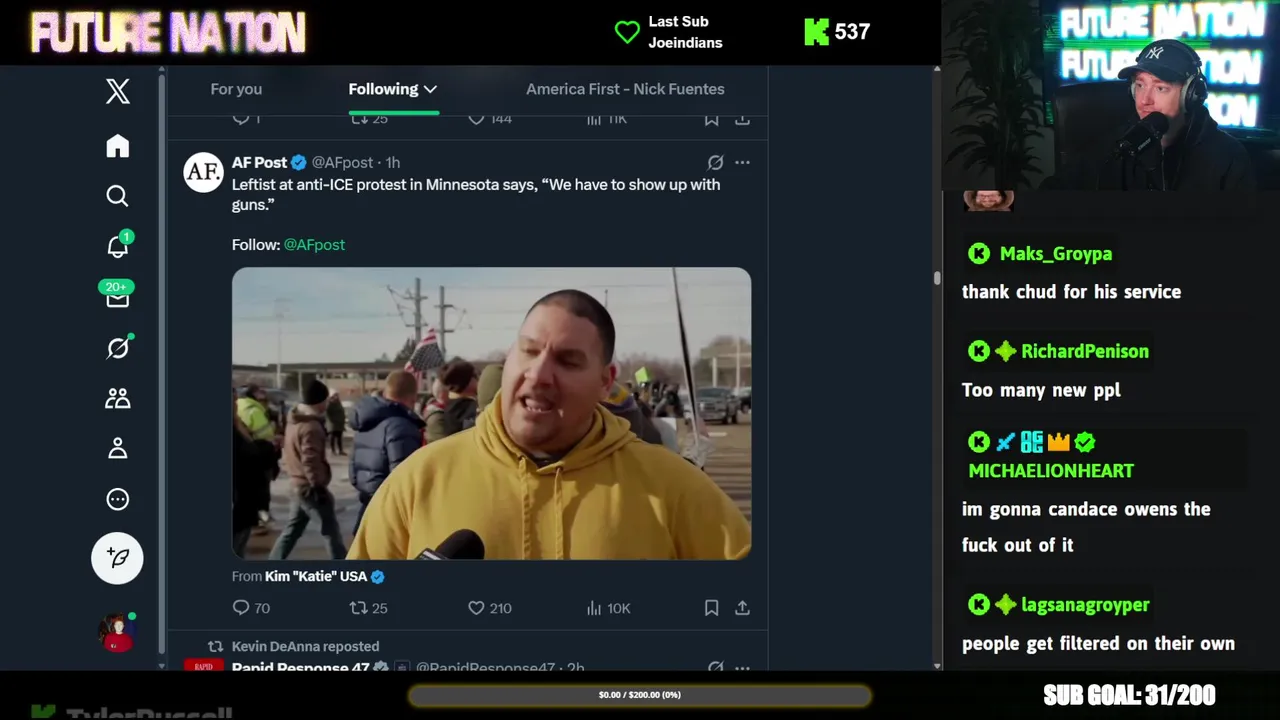Click the FUTURE NATION stream logo
The height and width of the screenshot is (720, 1280).
pos(168,33)
